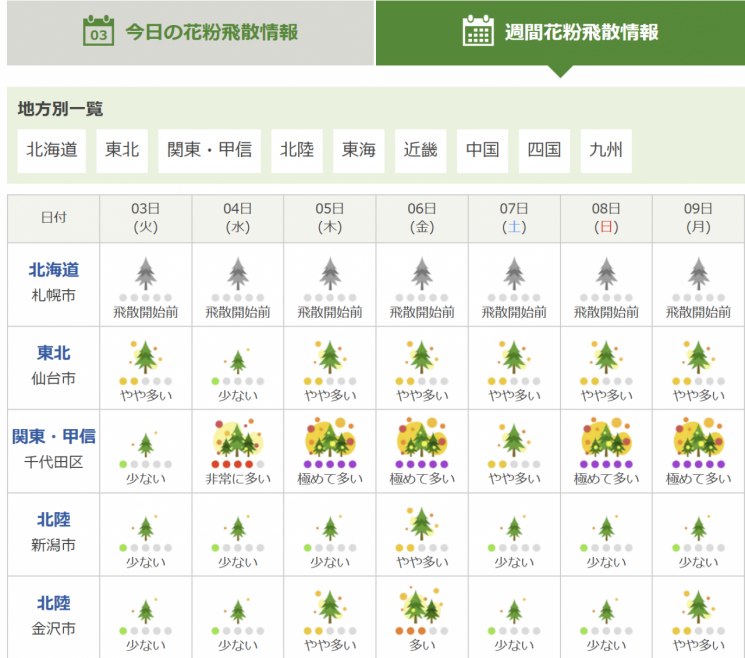
Task: Click 千代田区 極めて多い icon on 08日
Action: click(606, 439)
